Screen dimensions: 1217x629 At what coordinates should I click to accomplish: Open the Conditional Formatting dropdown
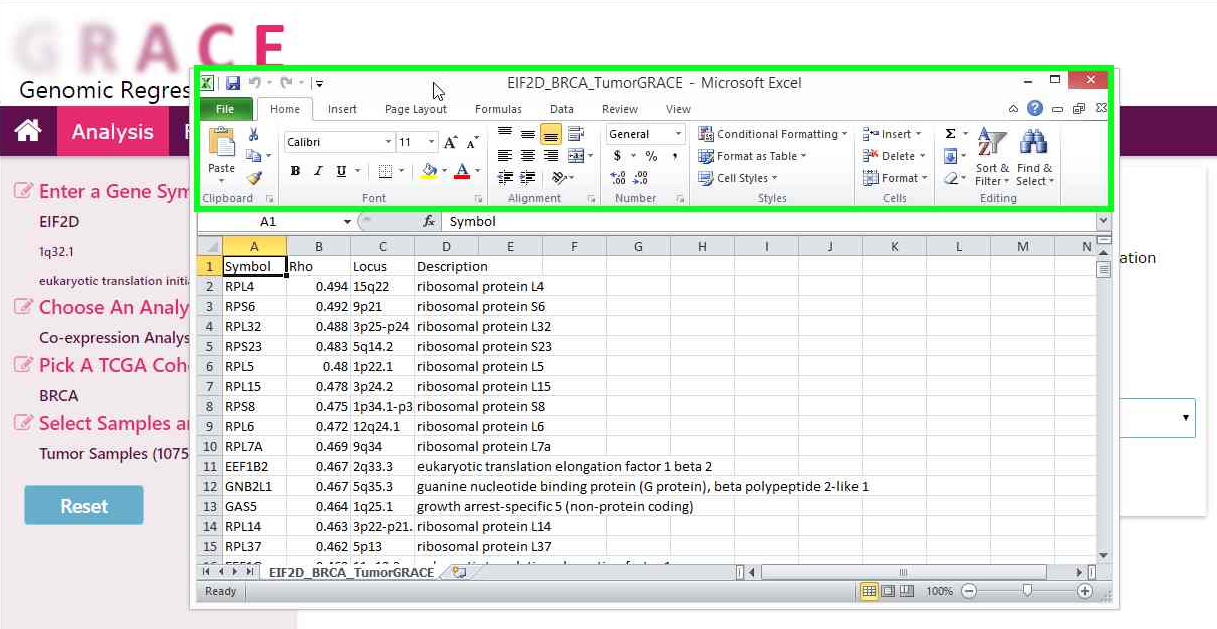772,134
